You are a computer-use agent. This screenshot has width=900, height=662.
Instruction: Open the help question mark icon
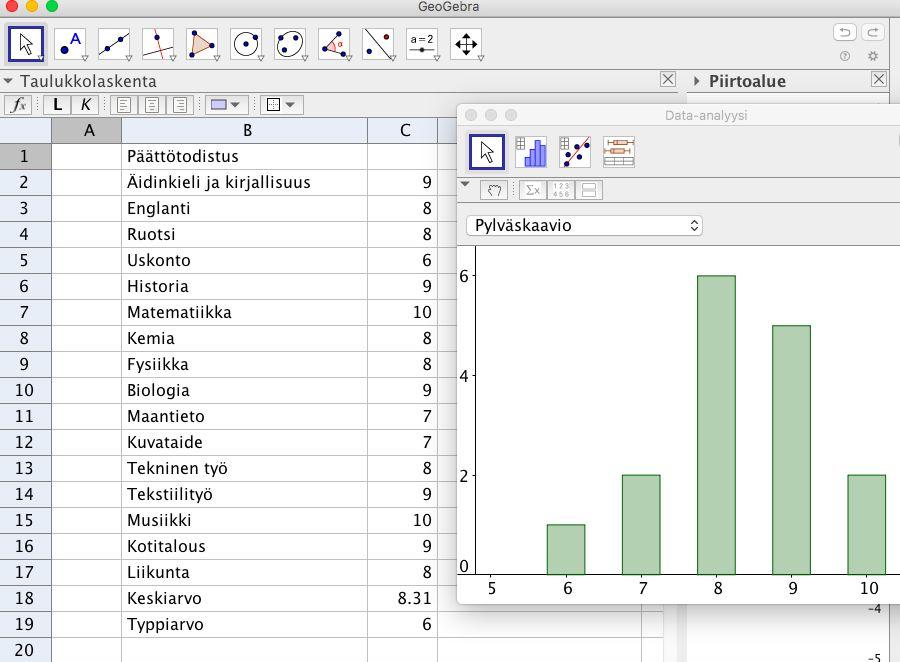pos(845,56)
